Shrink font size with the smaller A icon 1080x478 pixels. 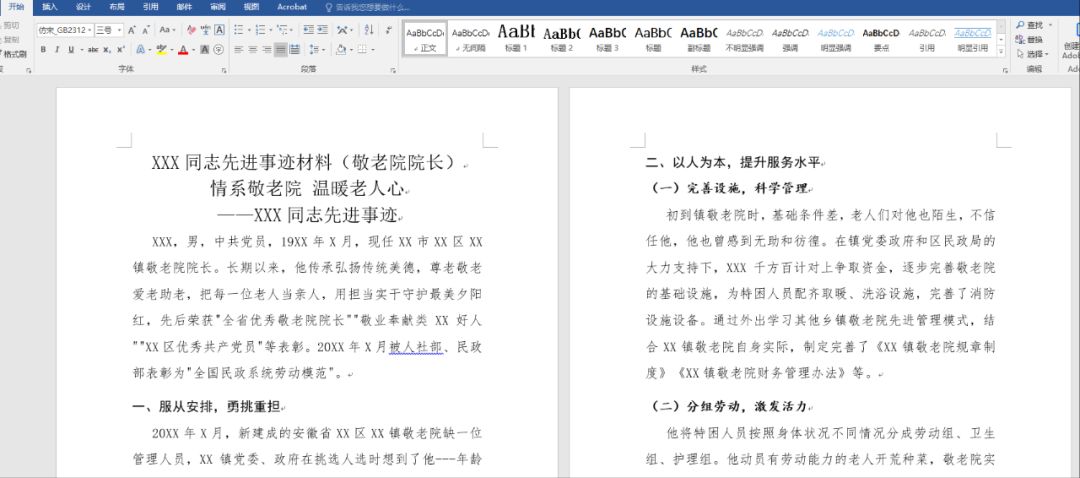point(146,30)
